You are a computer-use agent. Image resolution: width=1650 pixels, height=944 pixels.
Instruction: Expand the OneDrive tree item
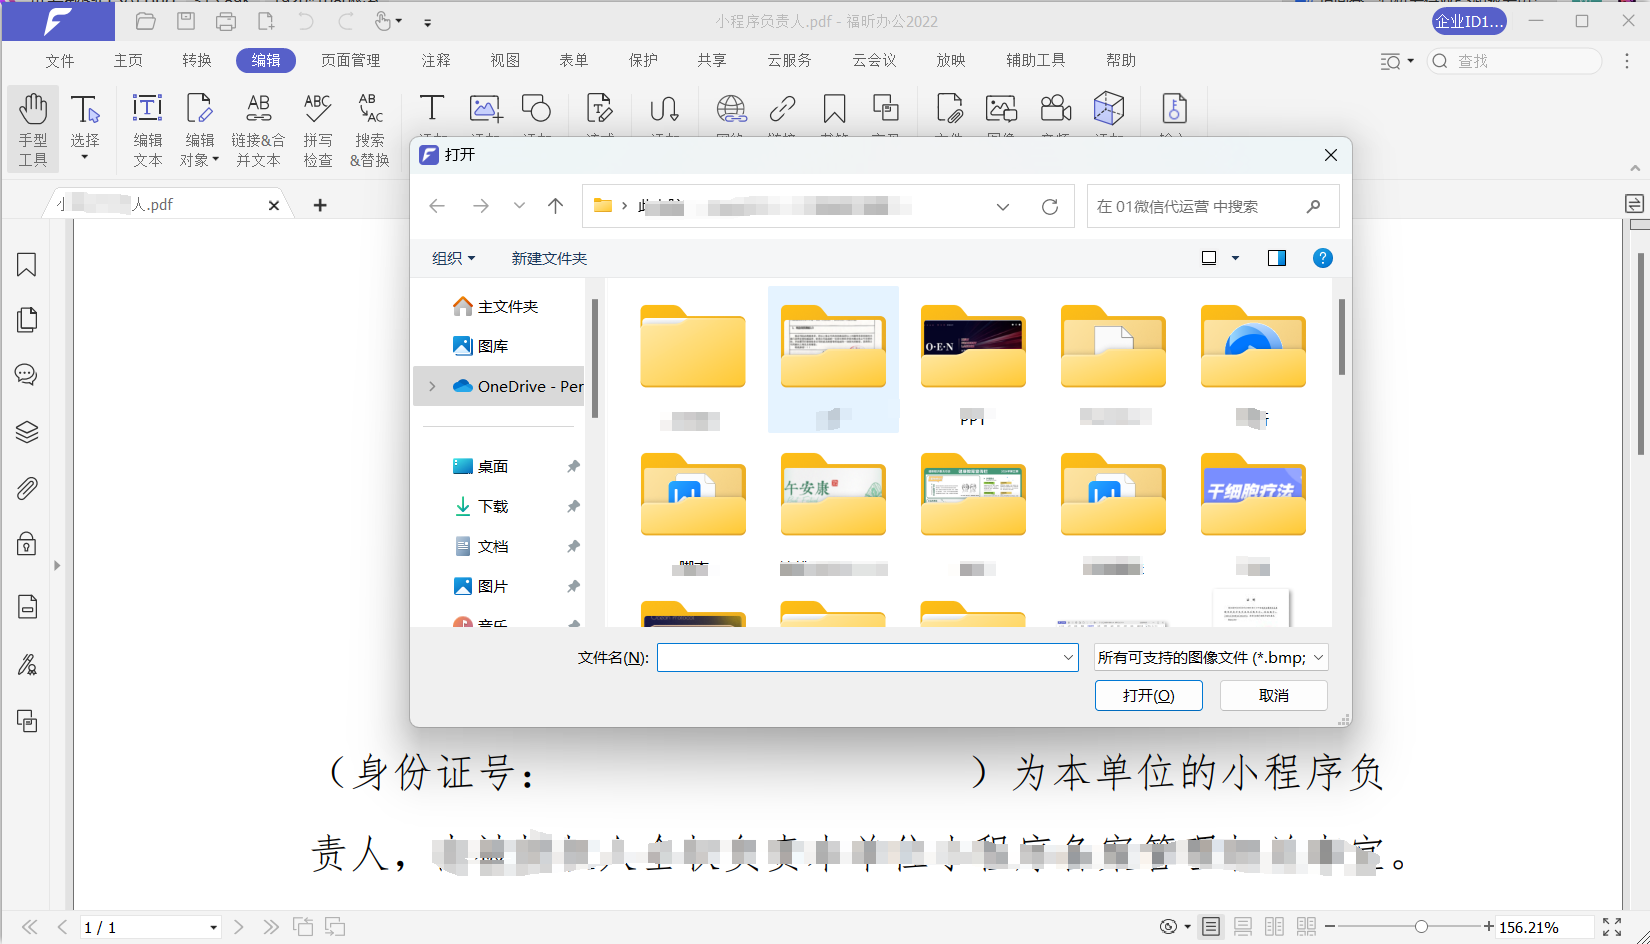pyautogui.click(x=432, y=386)
